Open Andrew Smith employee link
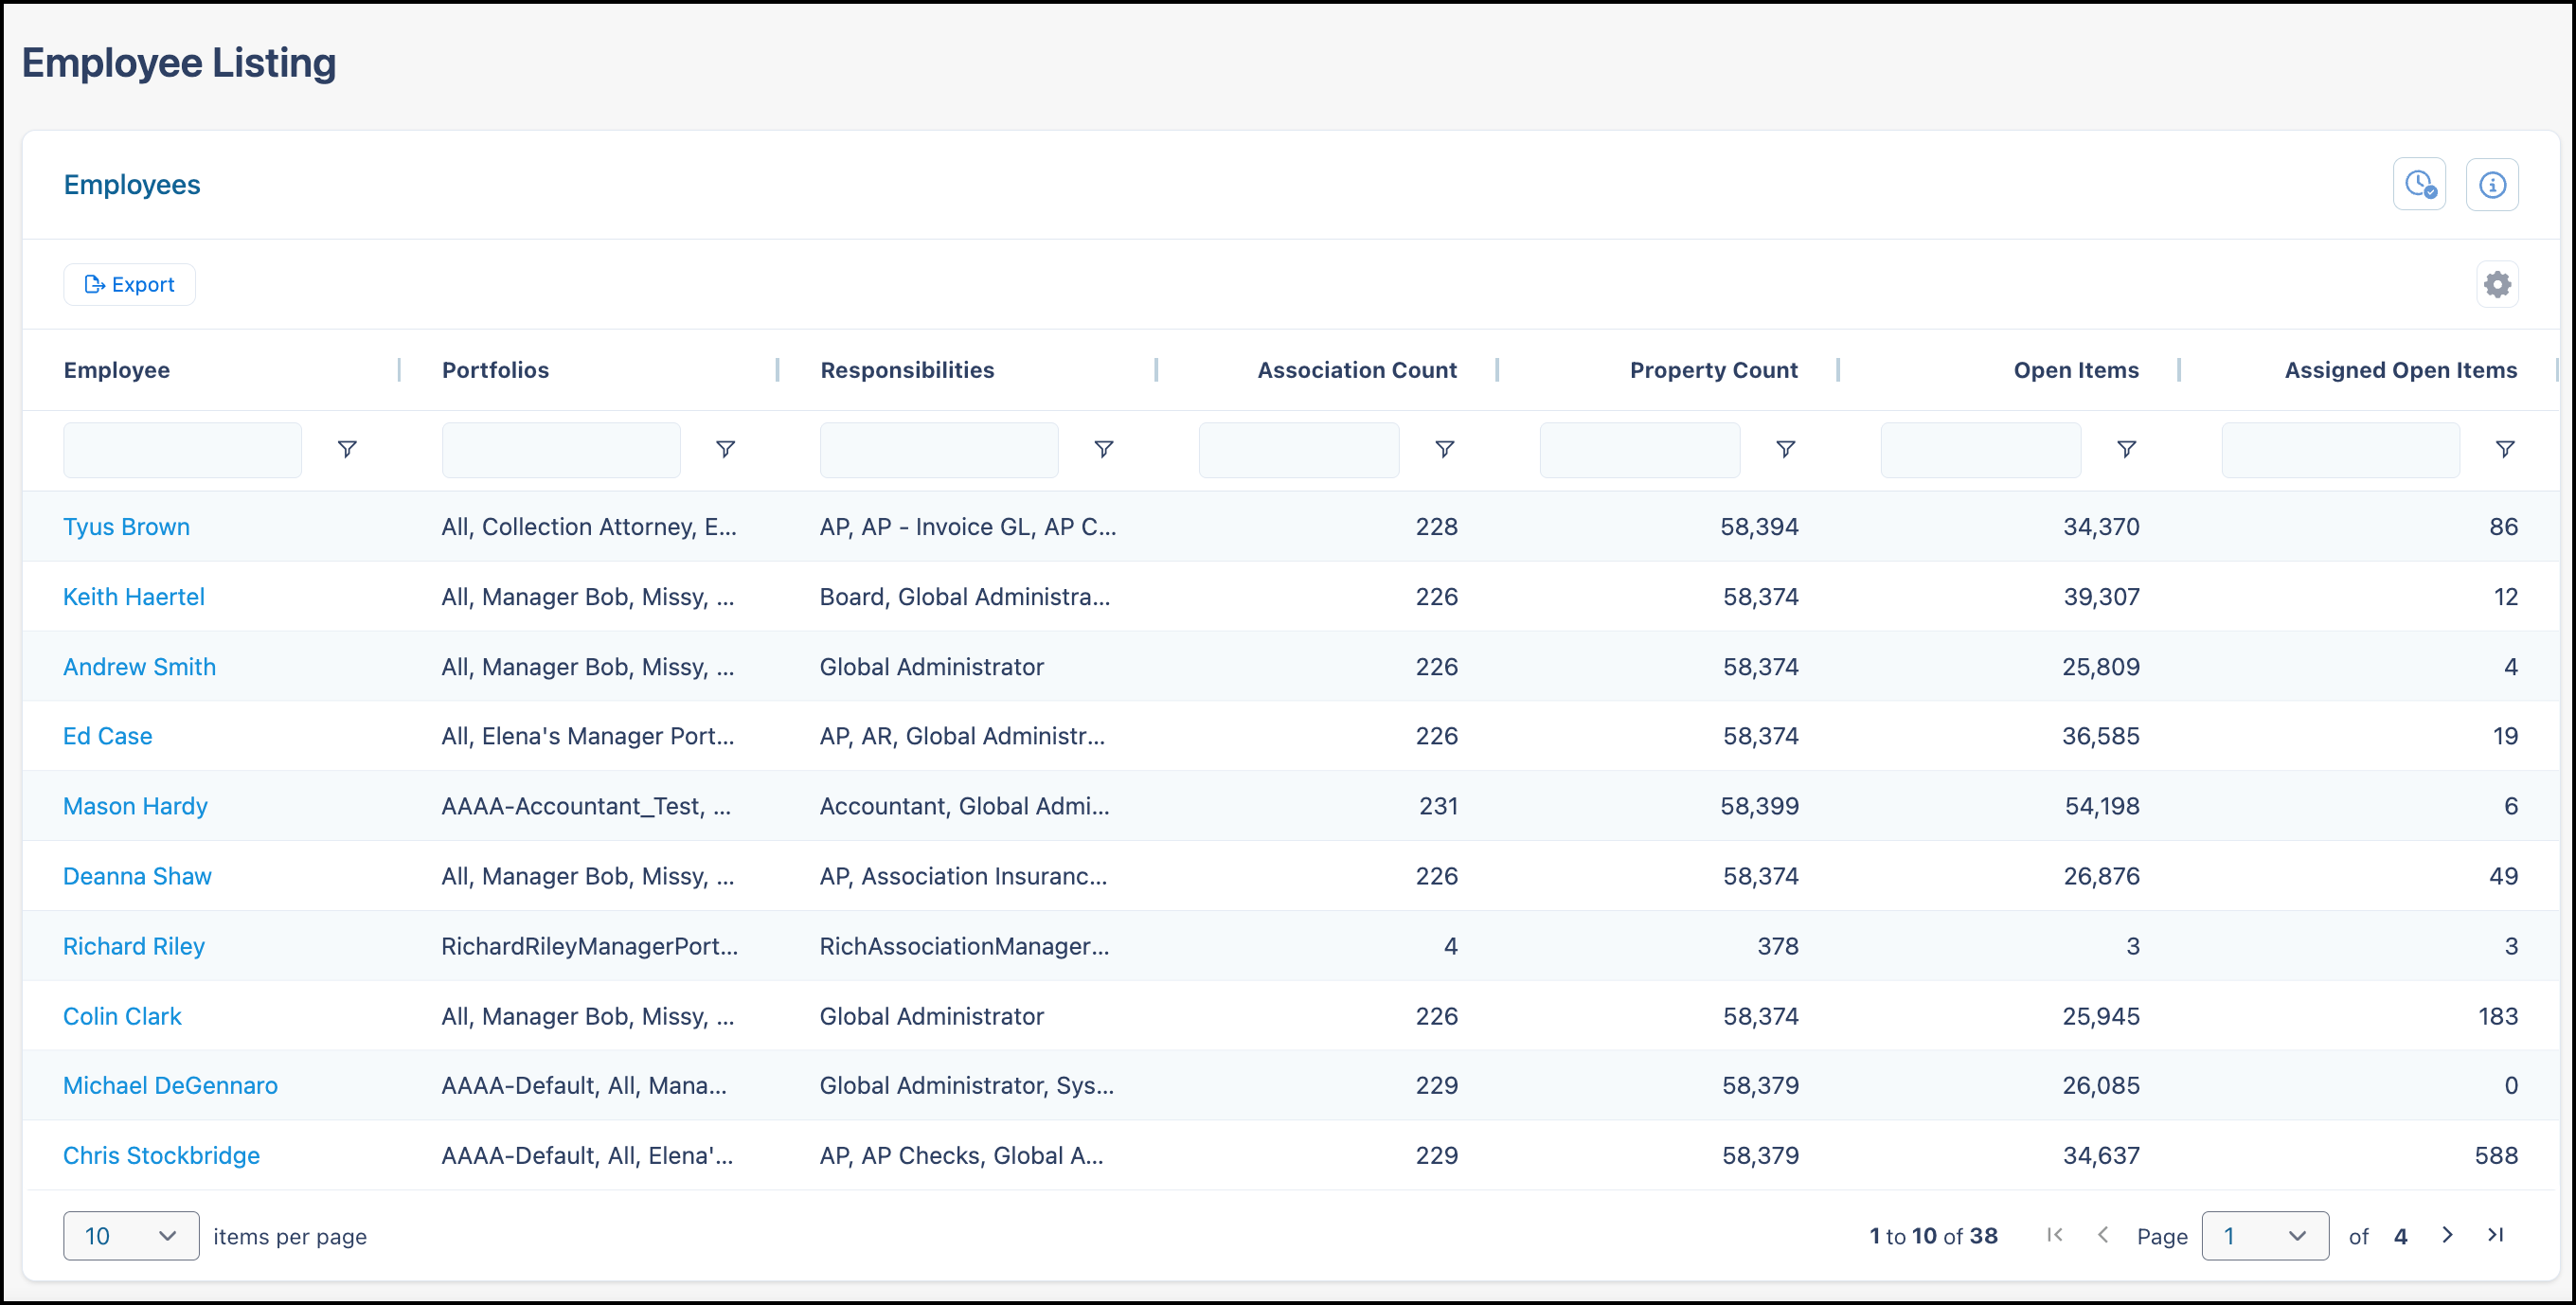The width and height of the screenshot is (2576, 1305). pos(139,667)
